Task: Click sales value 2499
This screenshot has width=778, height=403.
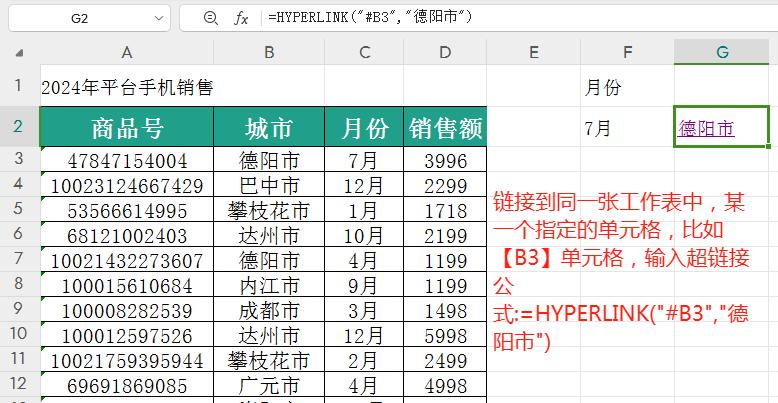Action: click(x=445, y=361)
